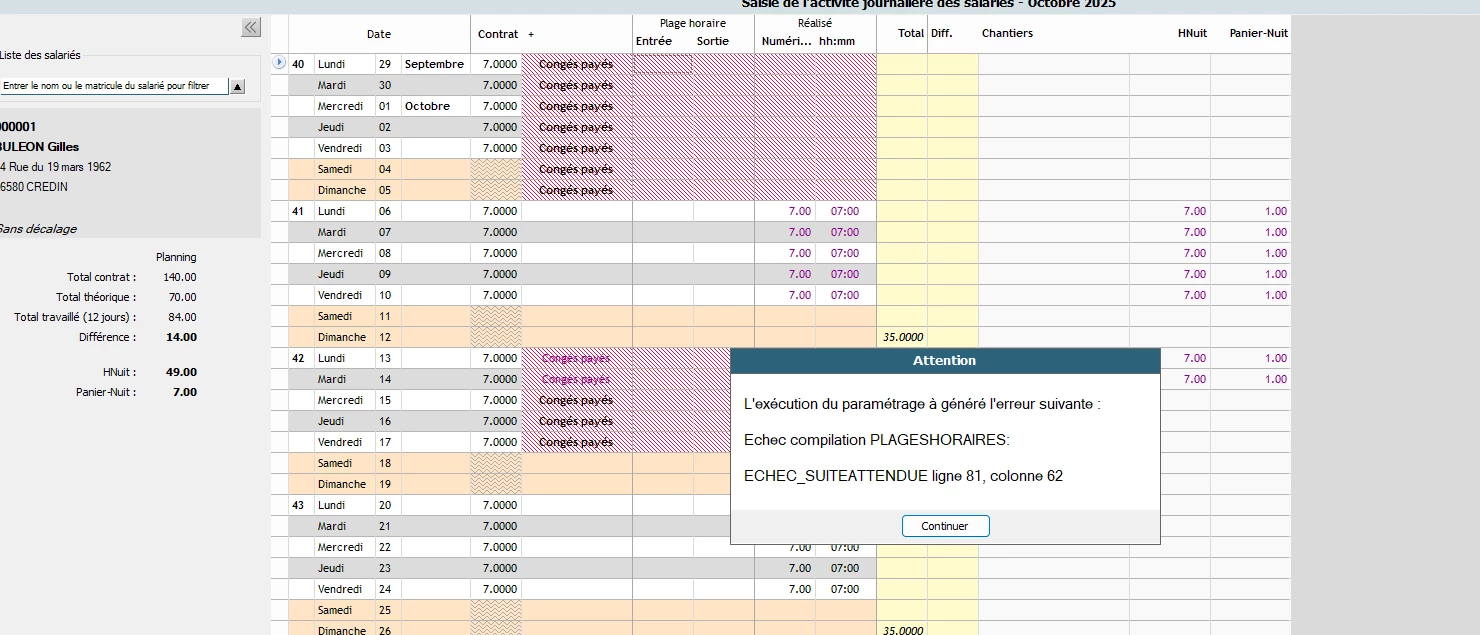1480x635 pixels.
Task: Click the 35.0000 total on Dimanche 26 row
Action: (x=903, y=631)
